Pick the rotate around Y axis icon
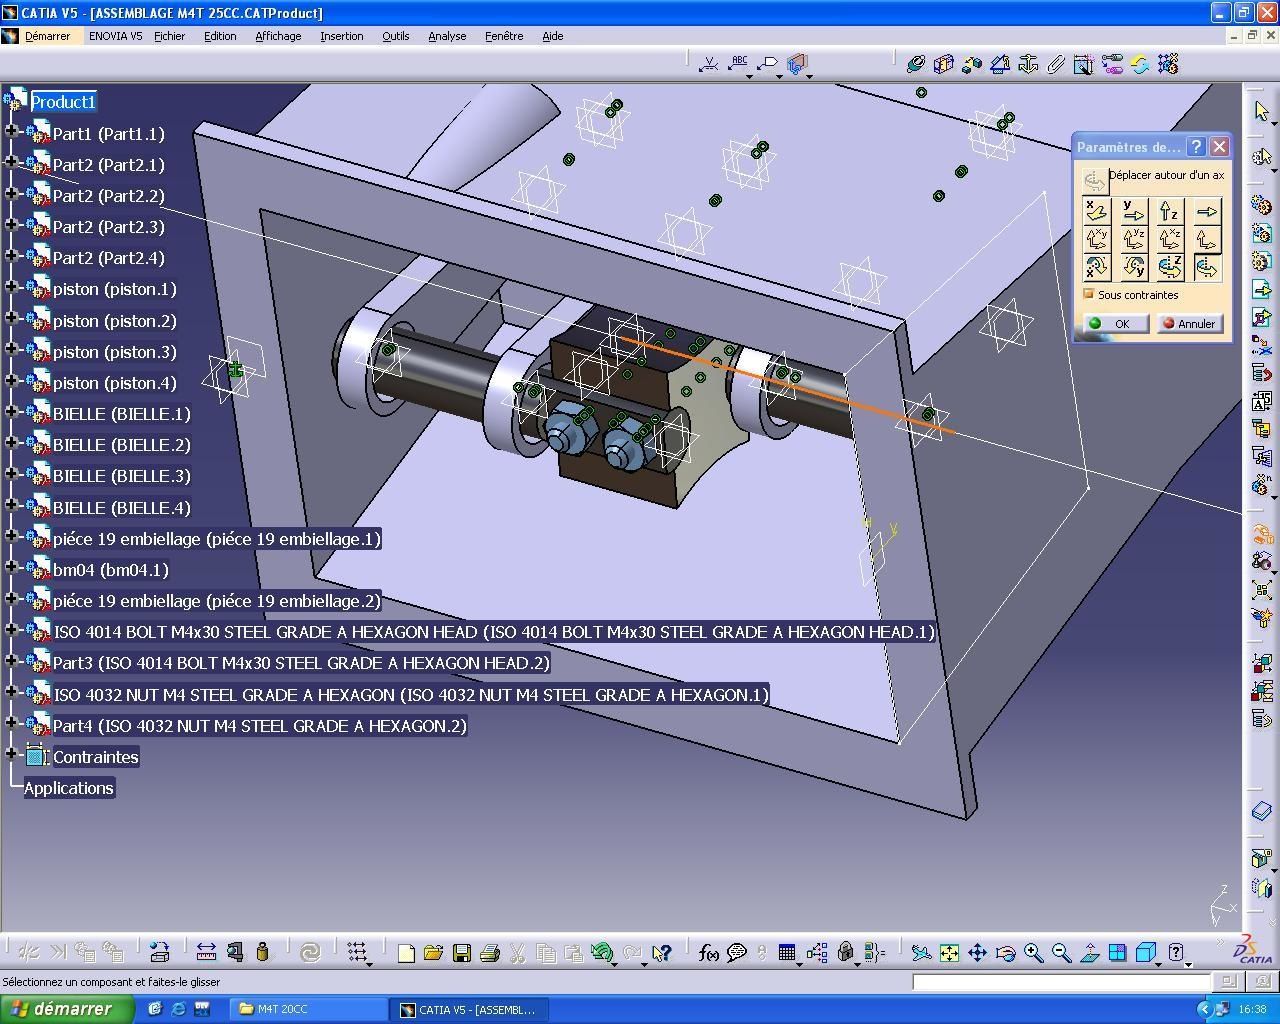 coord(1133,267)
